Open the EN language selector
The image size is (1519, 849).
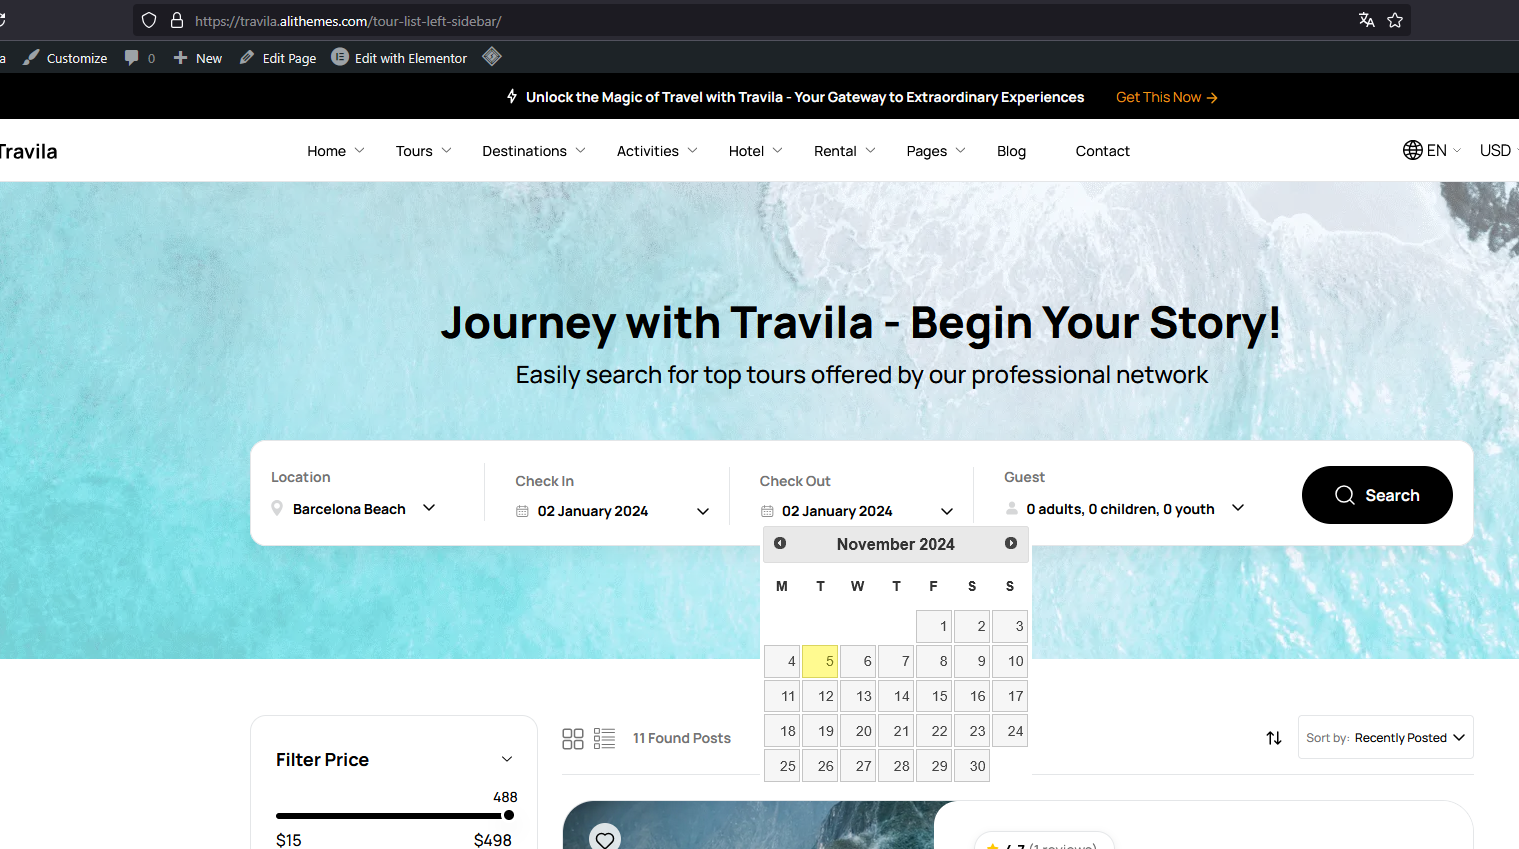(x=1432, y=150)
